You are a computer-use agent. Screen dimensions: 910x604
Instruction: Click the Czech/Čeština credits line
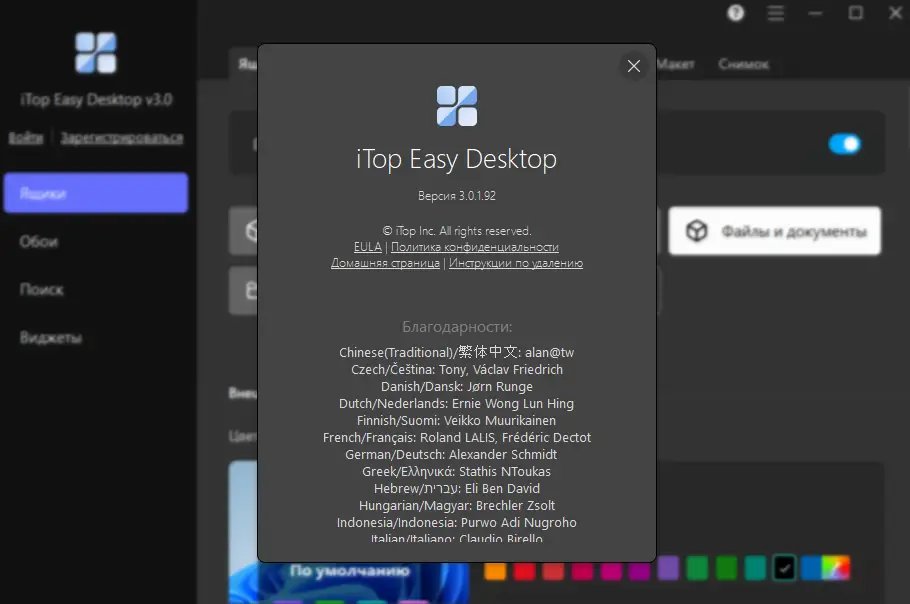(x=457, y=370)
